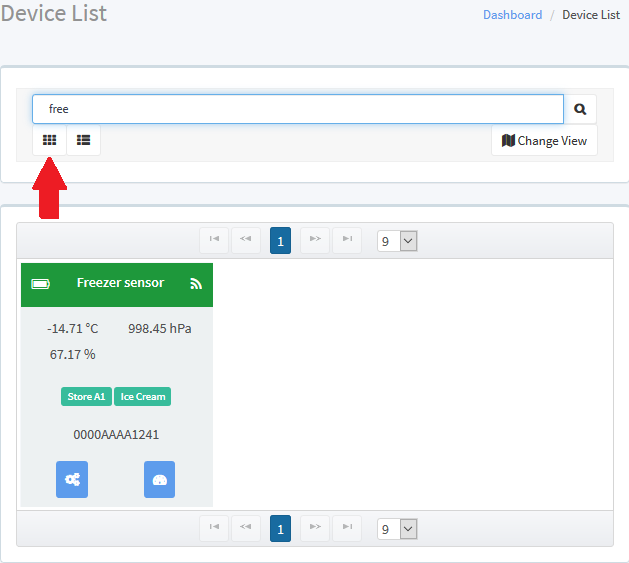Open rows-per-page dropdown in top paginator

click(397, 241)
